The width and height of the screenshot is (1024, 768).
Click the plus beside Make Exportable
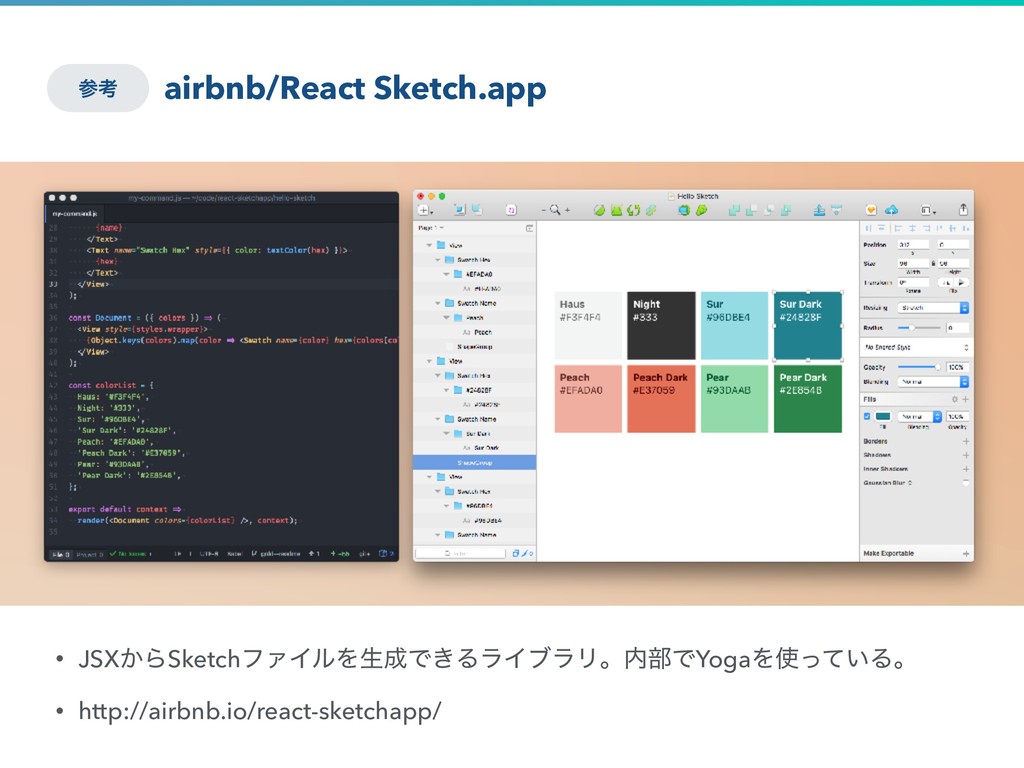point(966,554)
